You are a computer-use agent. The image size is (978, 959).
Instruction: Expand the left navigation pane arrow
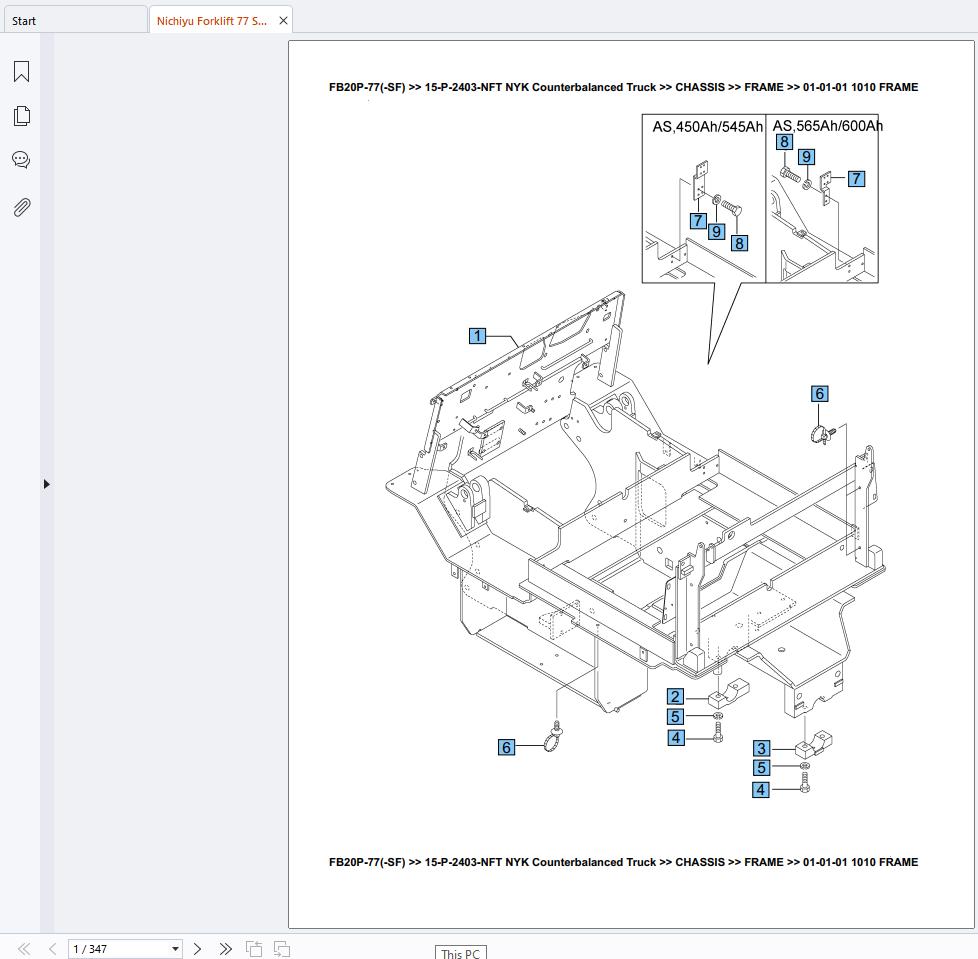tap(46, 484)
